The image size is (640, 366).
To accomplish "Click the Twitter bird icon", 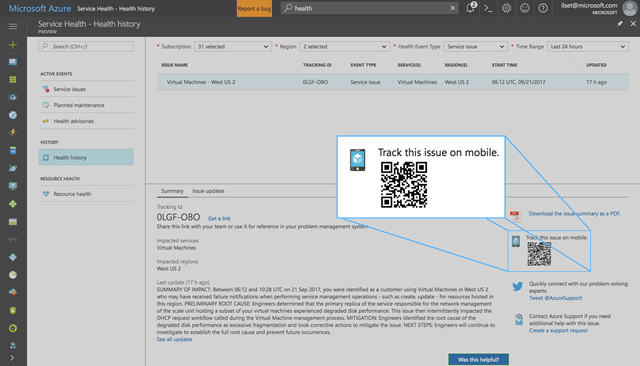I will click(518, 286).
